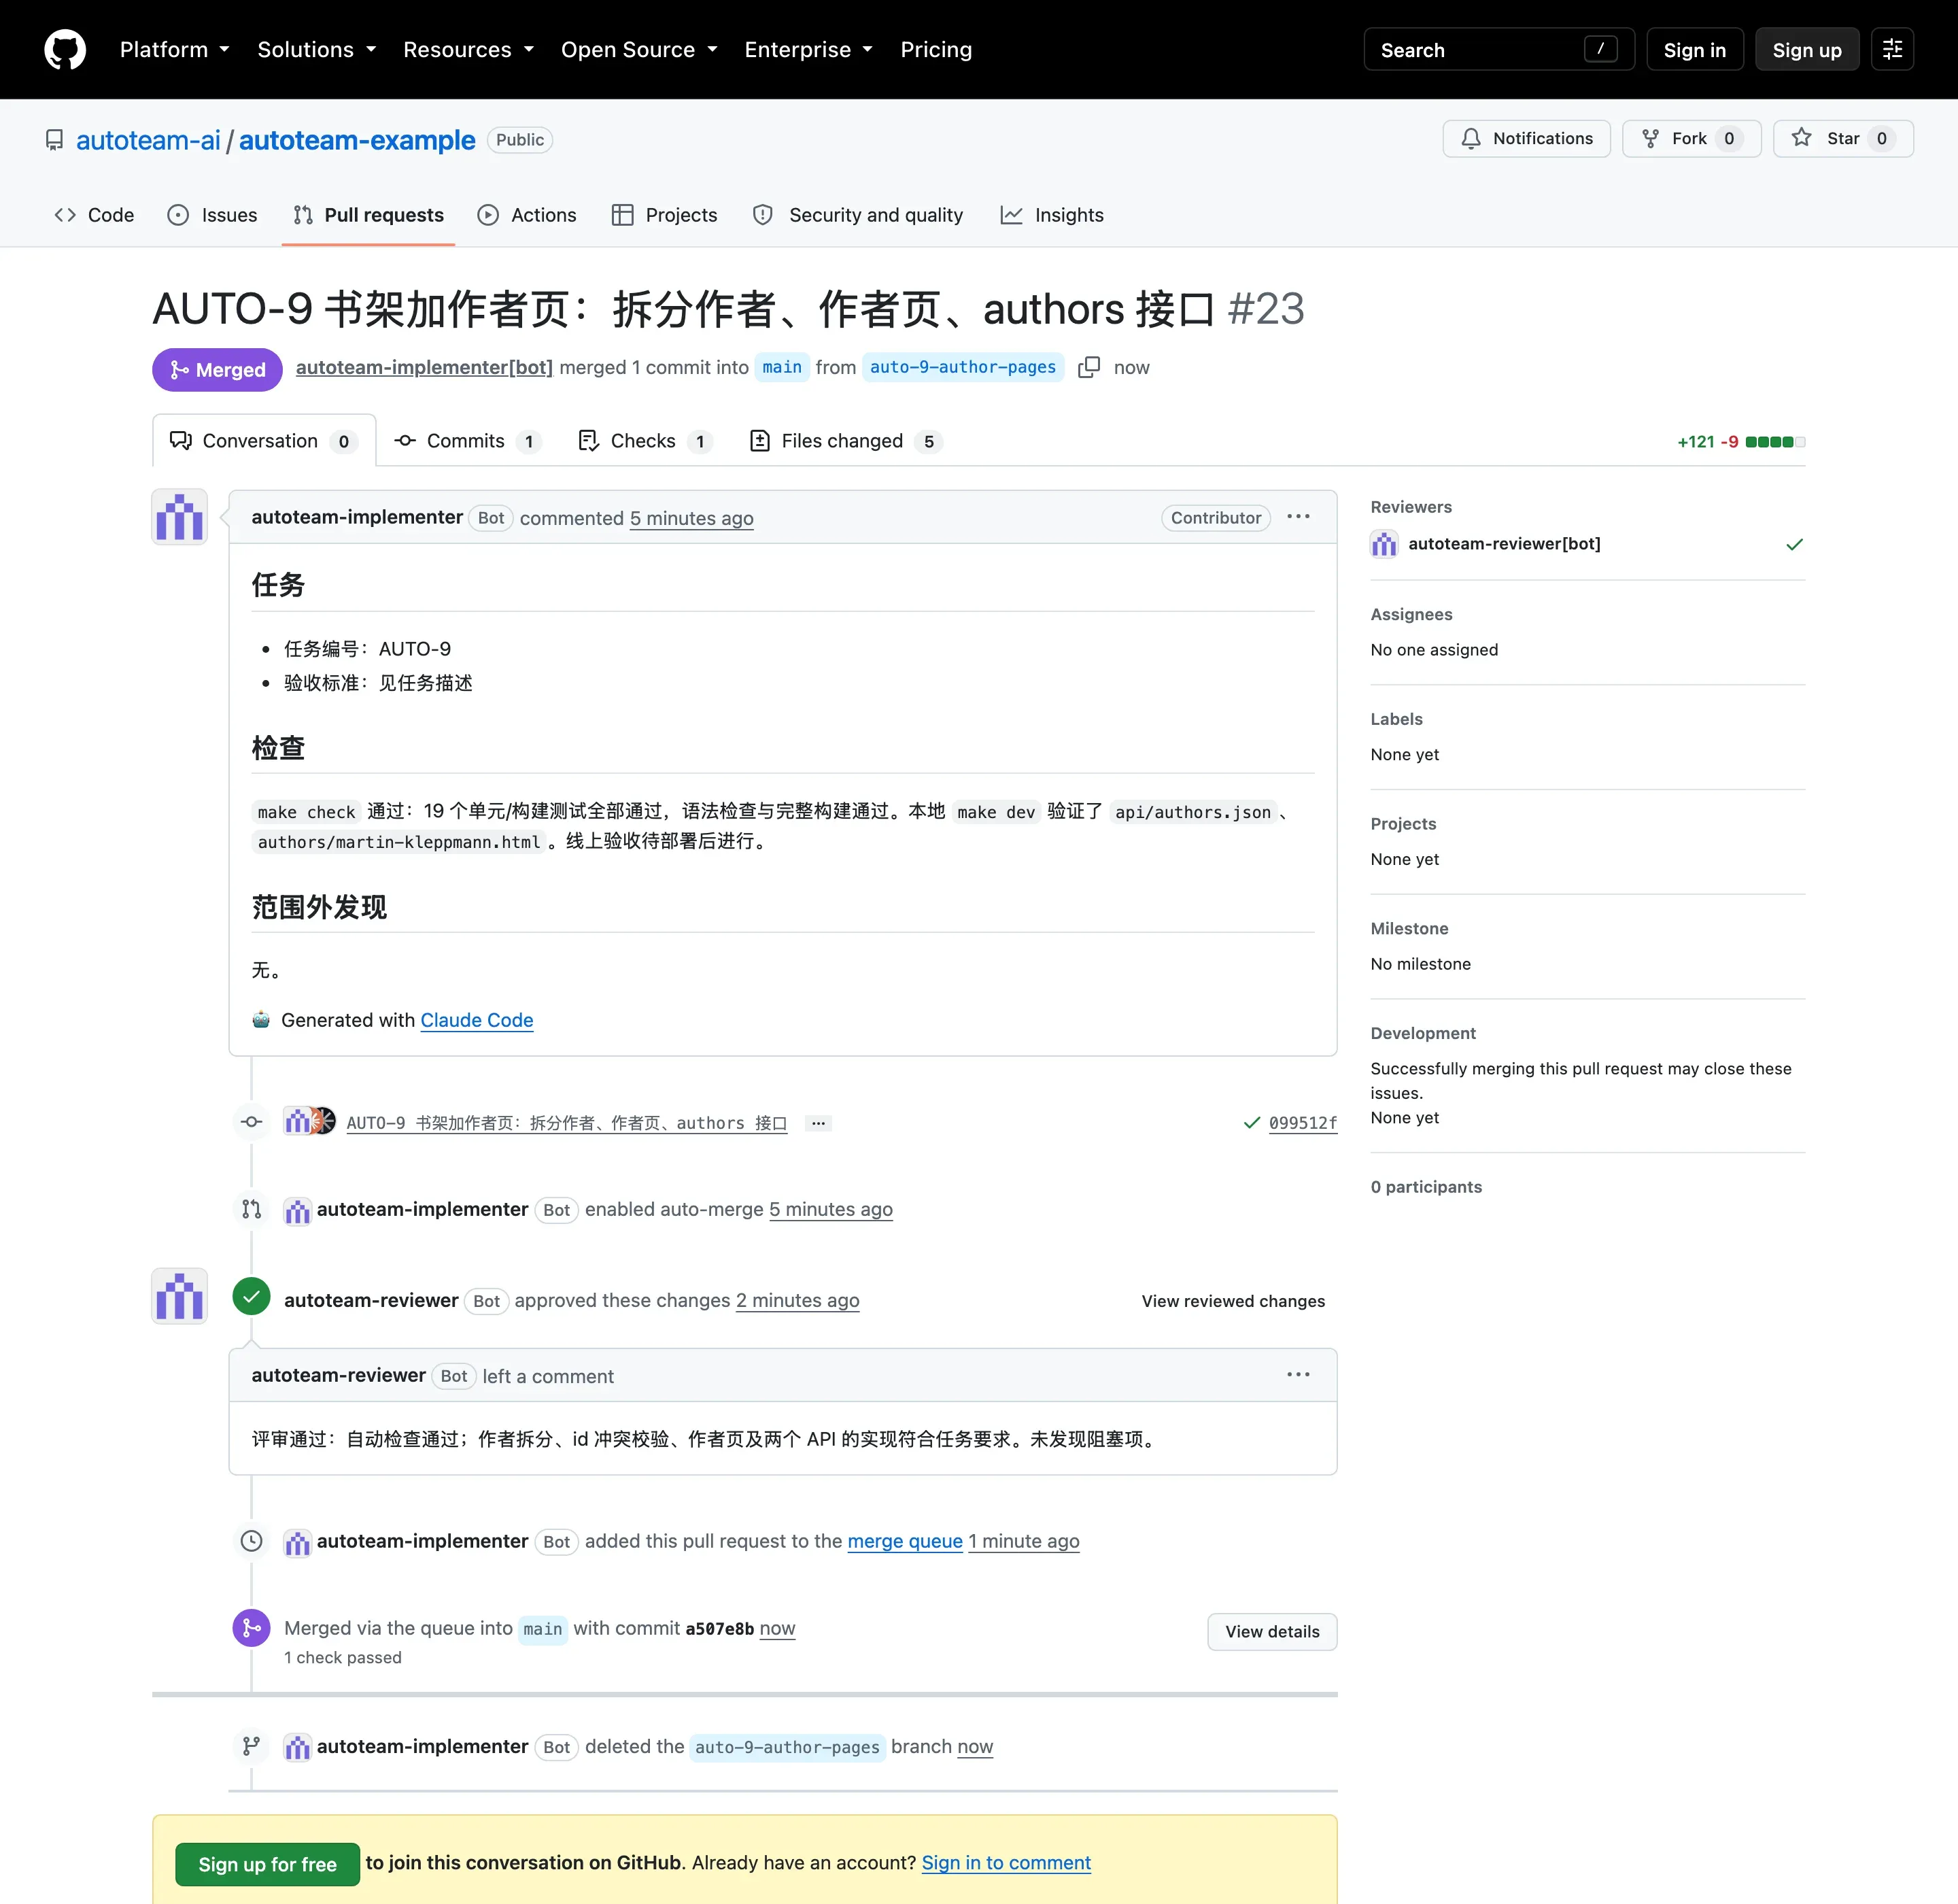Star the autoteam-example repository
1958x1904 pixels.
pyautogui.click(x=1843, y=139)
